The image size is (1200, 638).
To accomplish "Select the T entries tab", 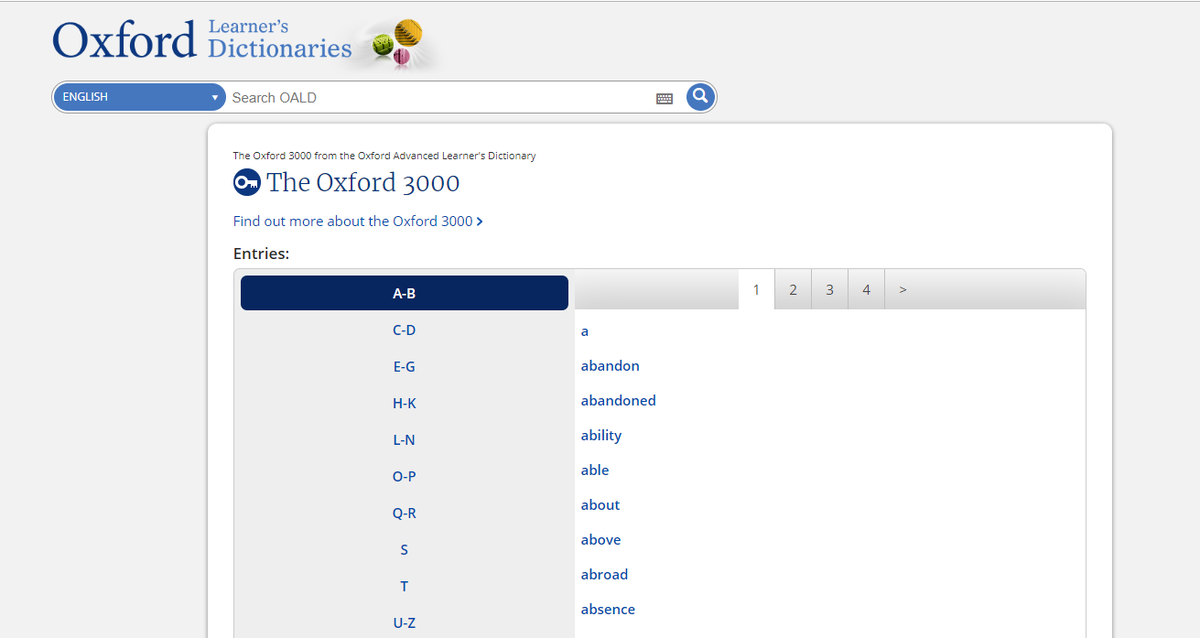I will (404, 586).
